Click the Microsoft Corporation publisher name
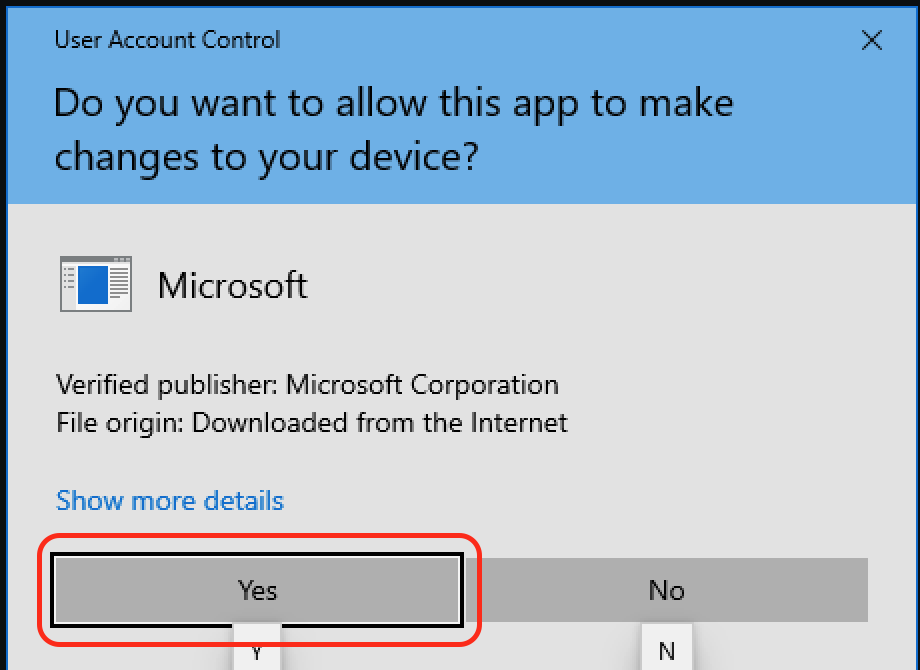The width and height of the screenshot is (920, 670). coord(422,385)
